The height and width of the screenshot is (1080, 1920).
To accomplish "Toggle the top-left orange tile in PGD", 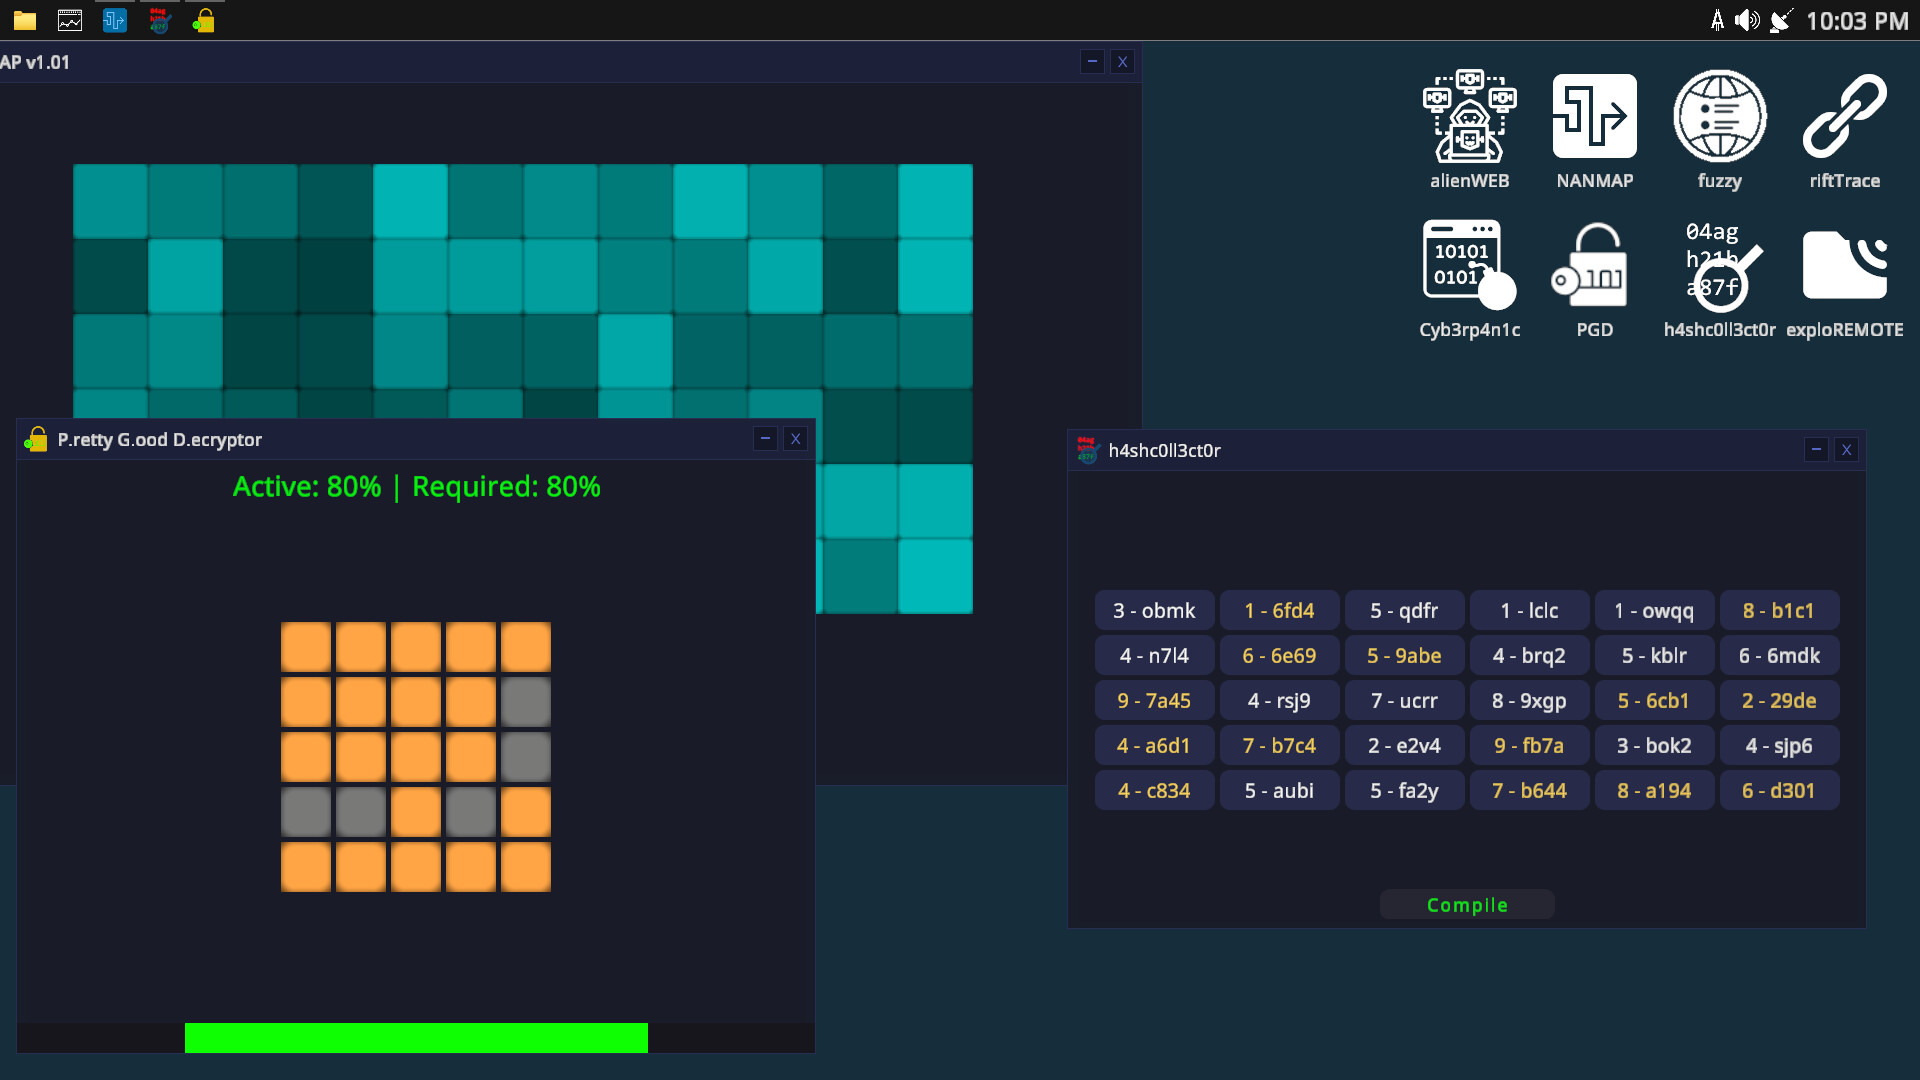I will [x=306, y=646].
